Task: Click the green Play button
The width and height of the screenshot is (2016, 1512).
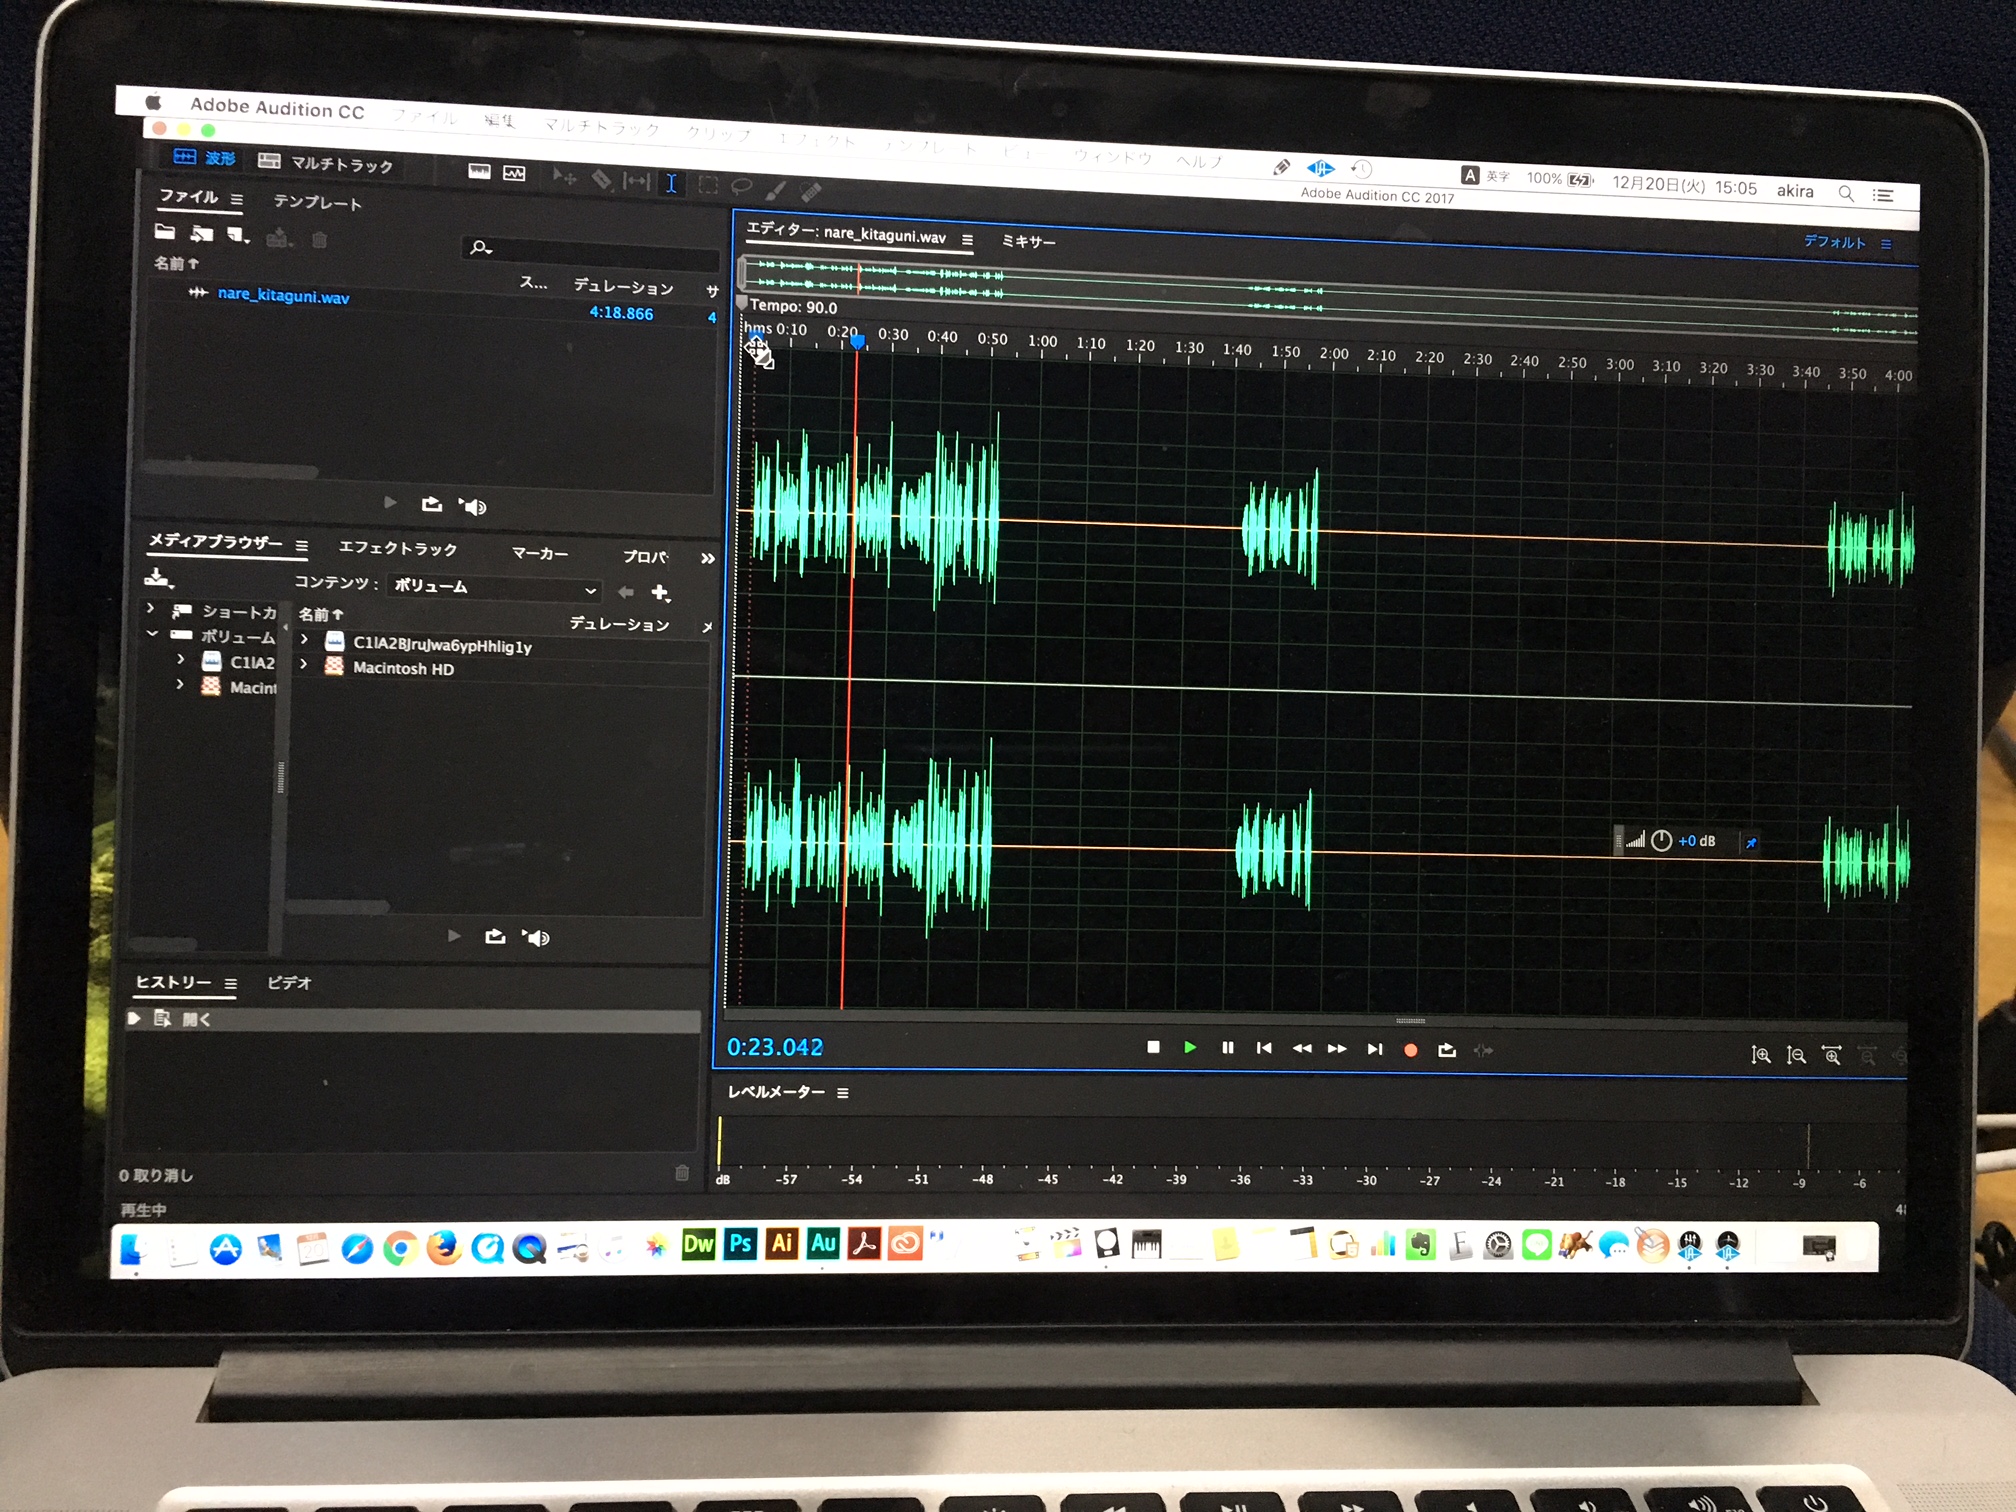Action: click(1190, 1047)
